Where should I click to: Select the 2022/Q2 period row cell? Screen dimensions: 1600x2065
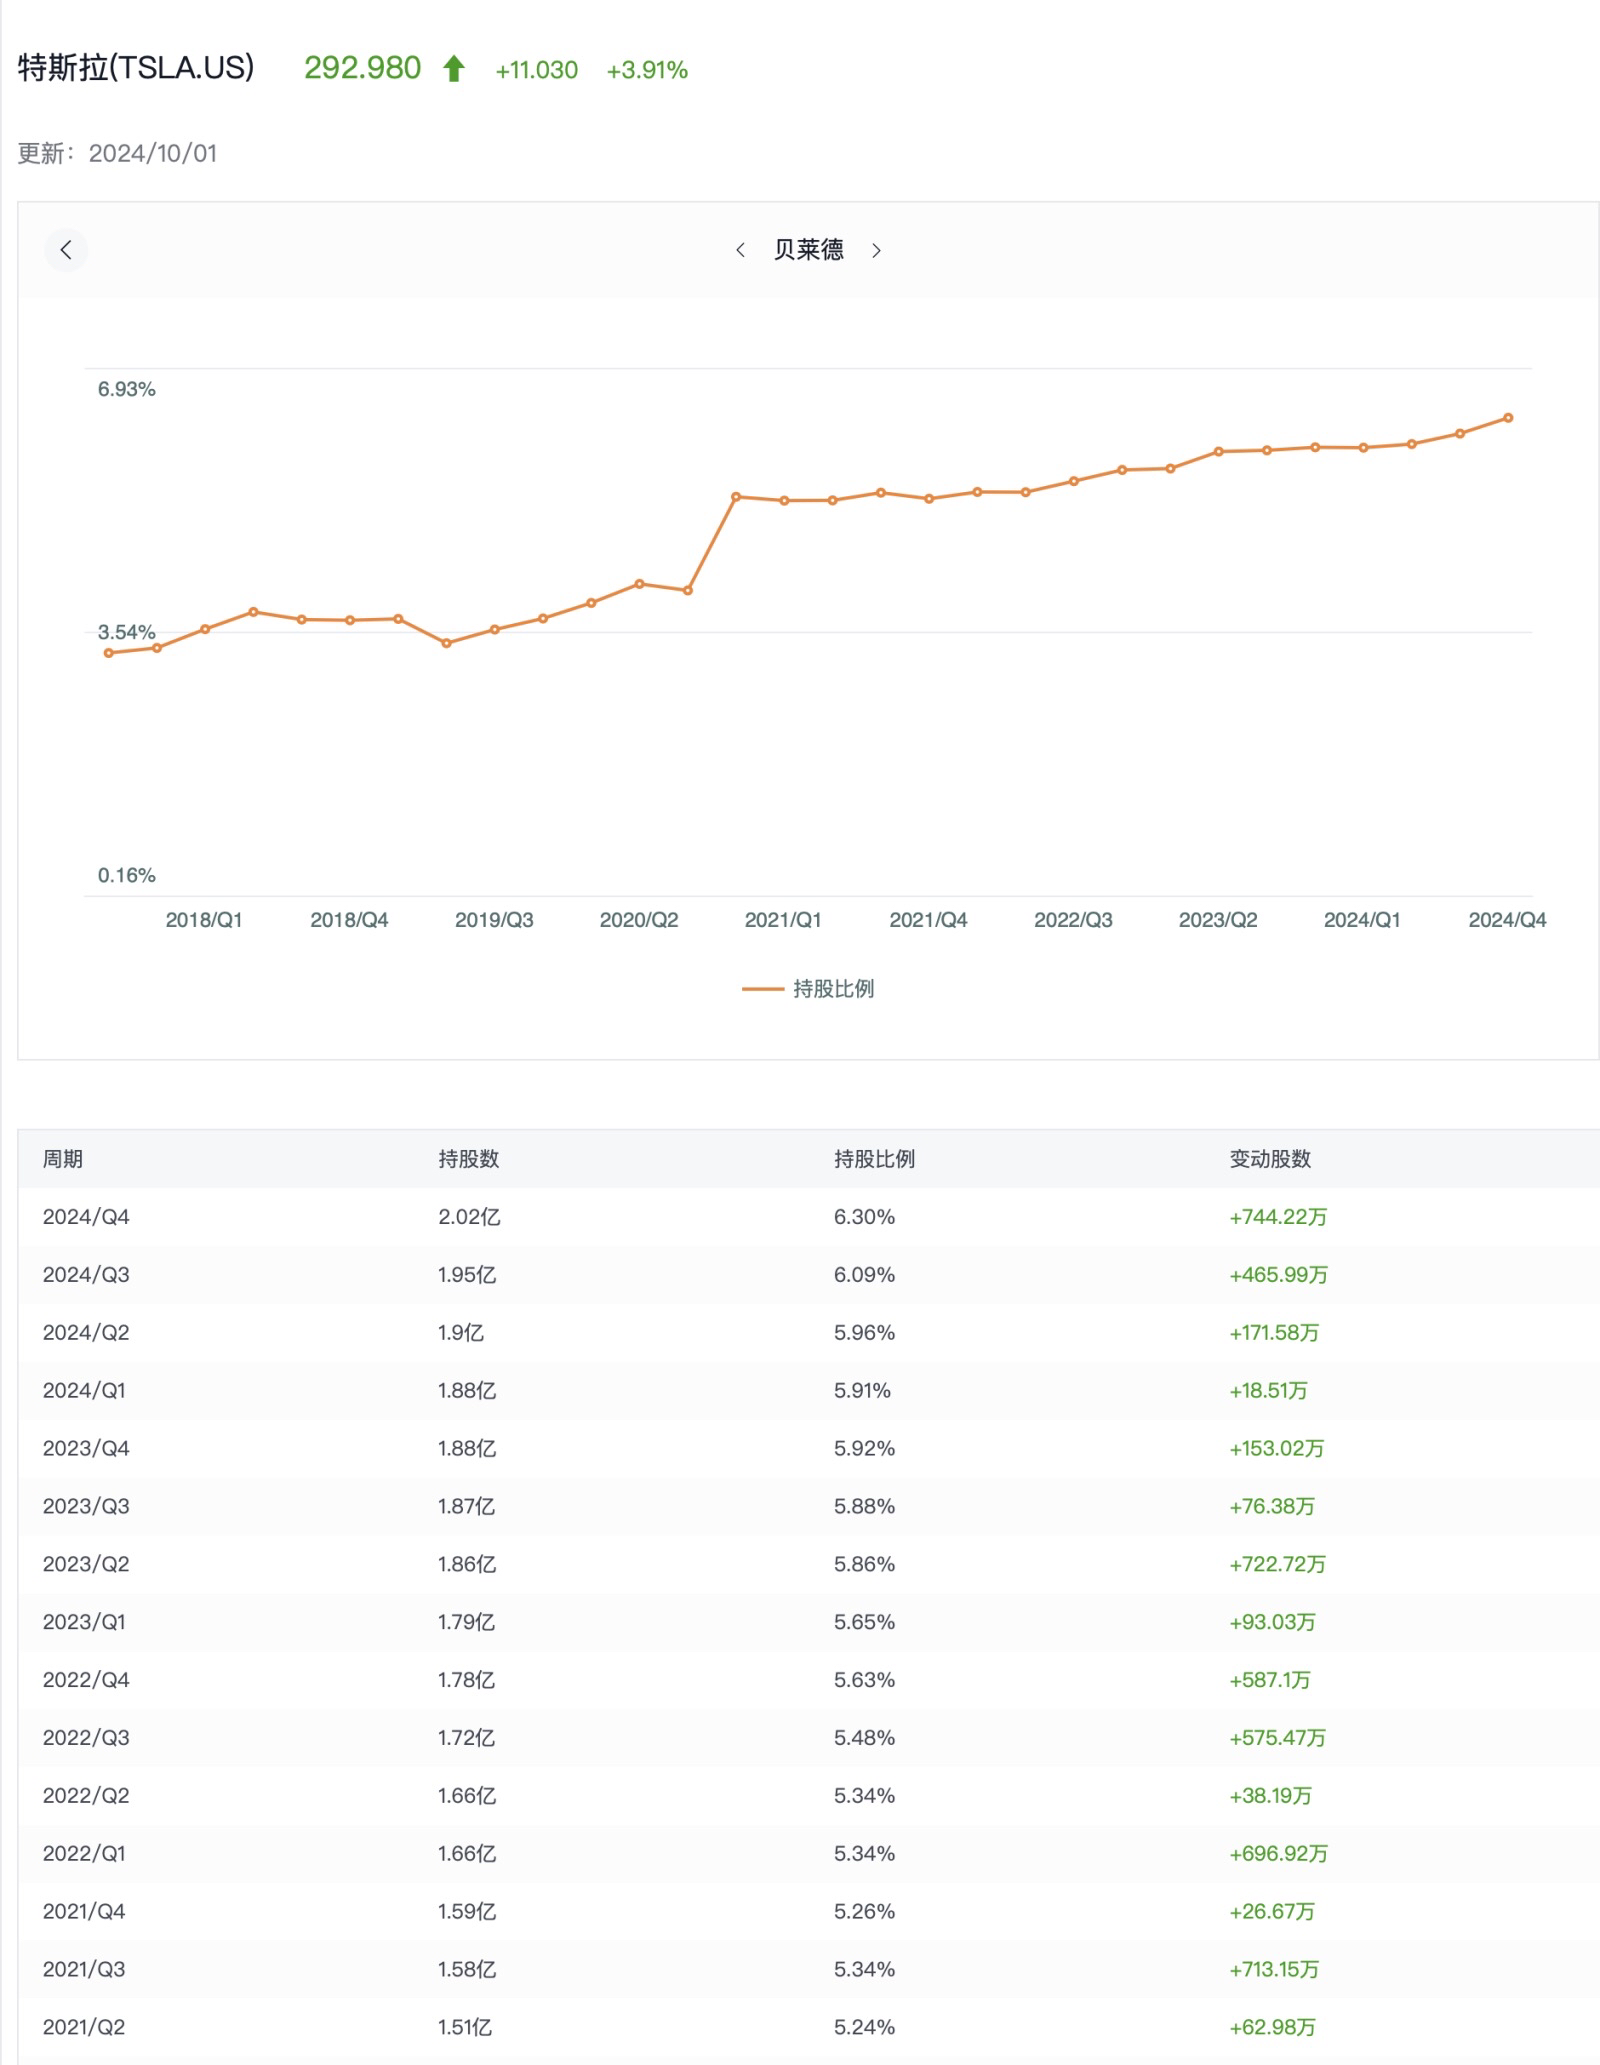tap(86, 1796)
